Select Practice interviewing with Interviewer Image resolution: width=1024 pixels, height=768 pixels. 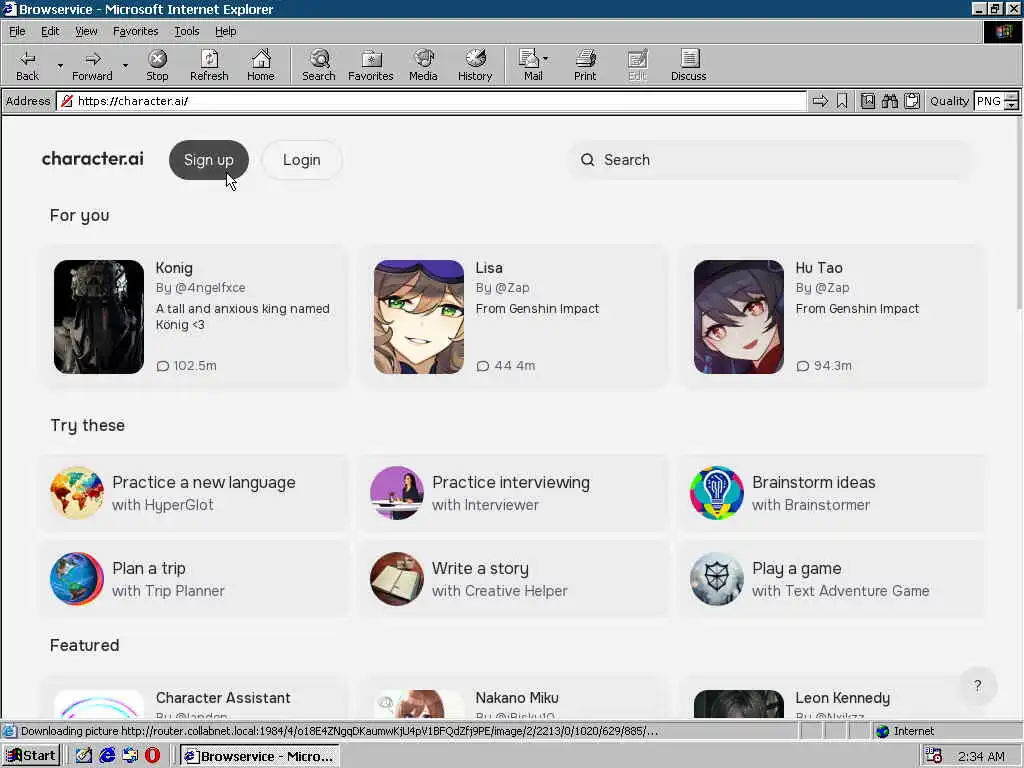point(515,493)
